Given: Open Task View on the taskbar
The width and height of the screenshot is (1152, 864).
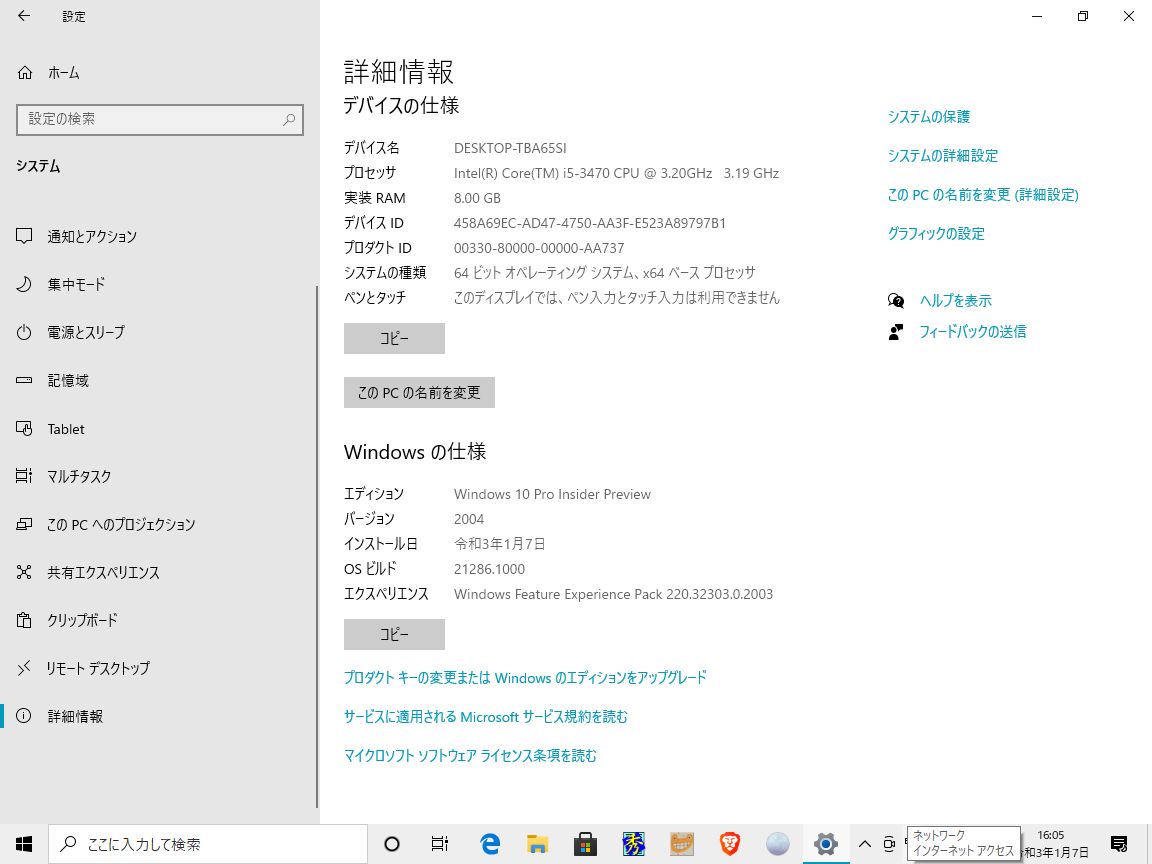Looking at the screenshot, I should [x=439, y=843].
